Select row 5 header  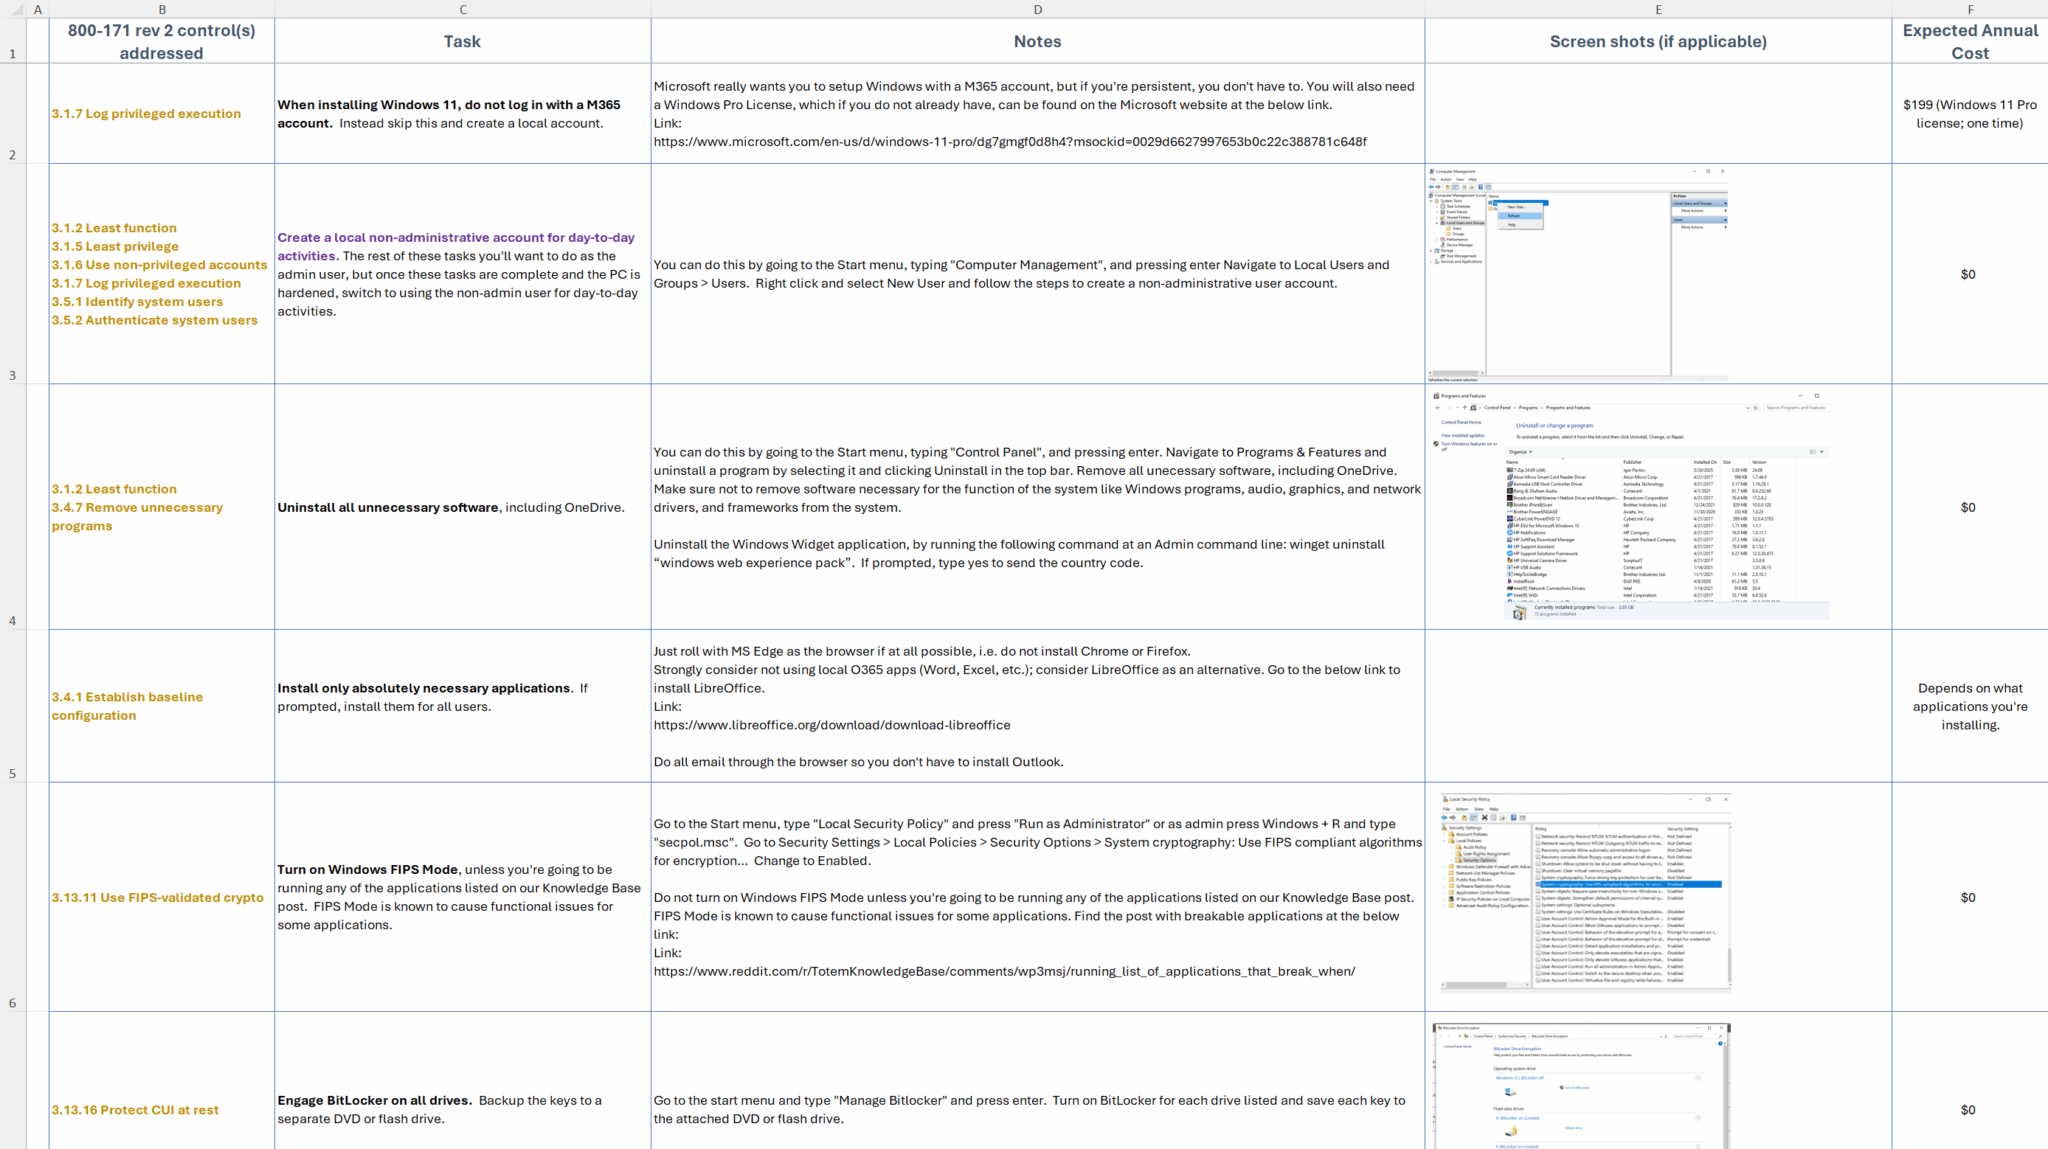pos(12,773)
